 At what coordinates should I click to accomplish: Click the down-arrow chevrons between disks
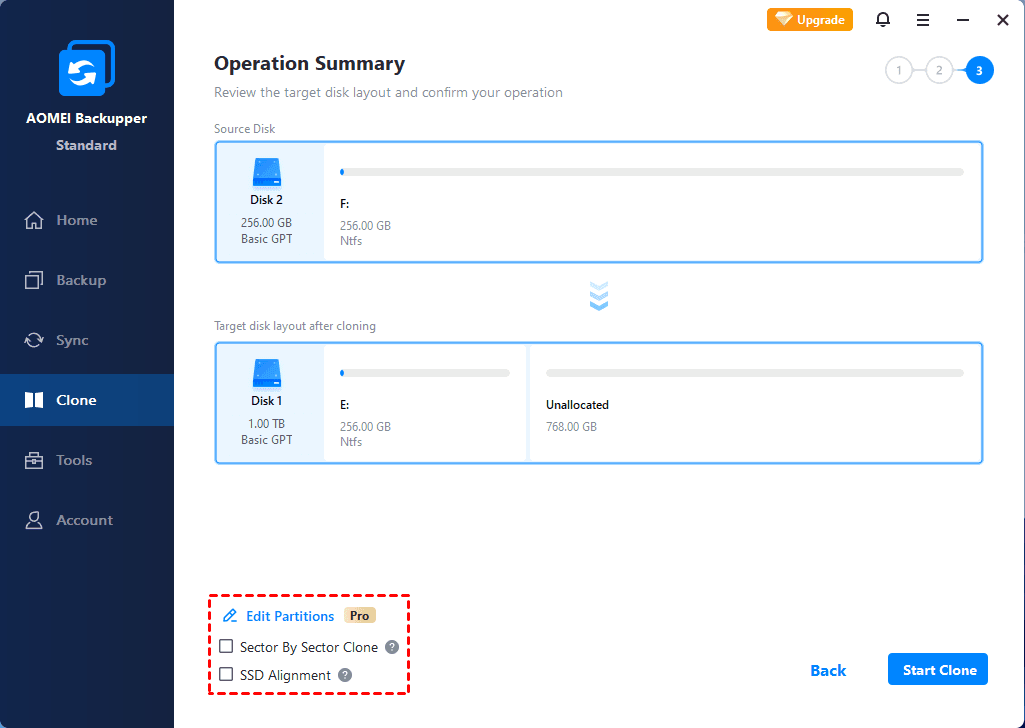click(599, 296)
